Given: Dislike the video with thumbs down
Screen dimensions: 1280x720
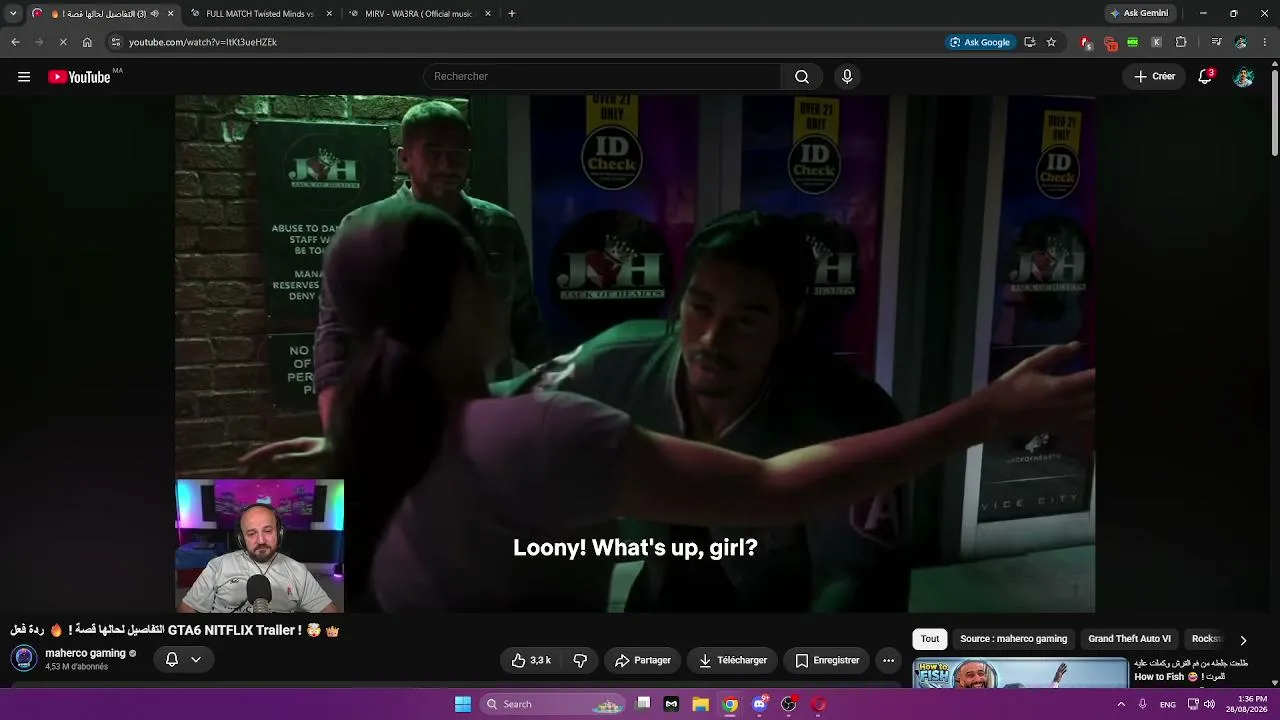Looking at the screenshot, I should tap(580, 660).
